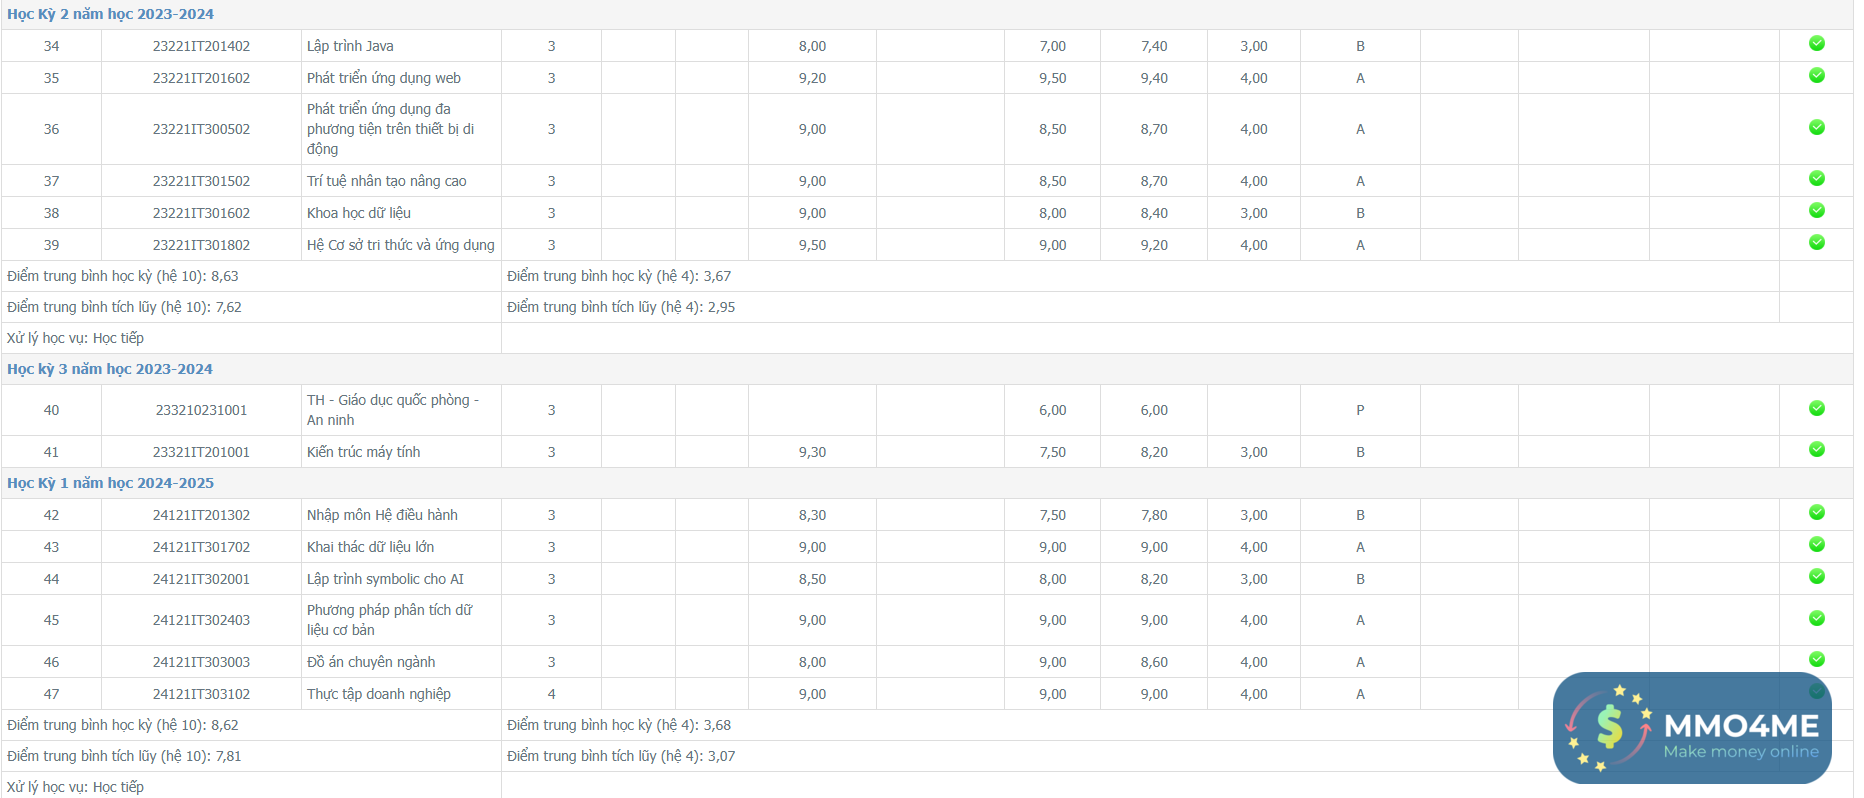Screen dimensions: 1864x798
Task: Click the letter grade B for Khoa học dữ liệu
Action: [x=1359, y=213]
